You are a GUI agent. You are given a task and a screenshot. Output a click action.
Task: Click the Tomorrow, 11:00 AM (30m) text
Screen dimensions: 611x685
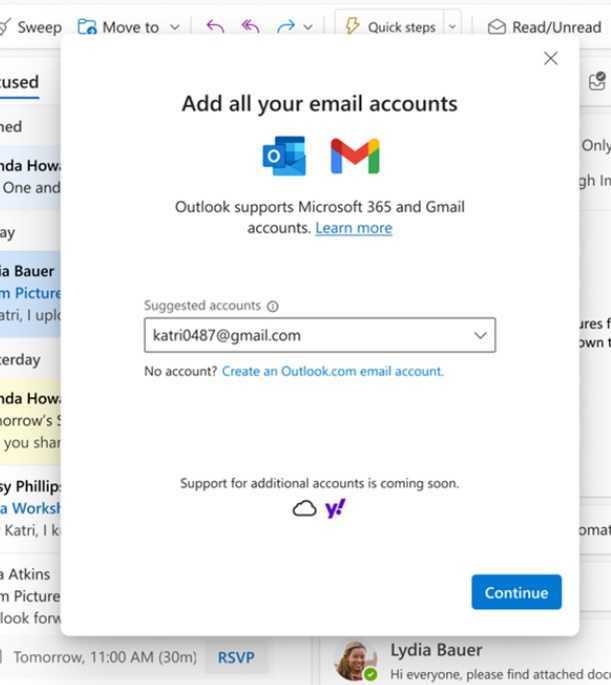(105, 657)
